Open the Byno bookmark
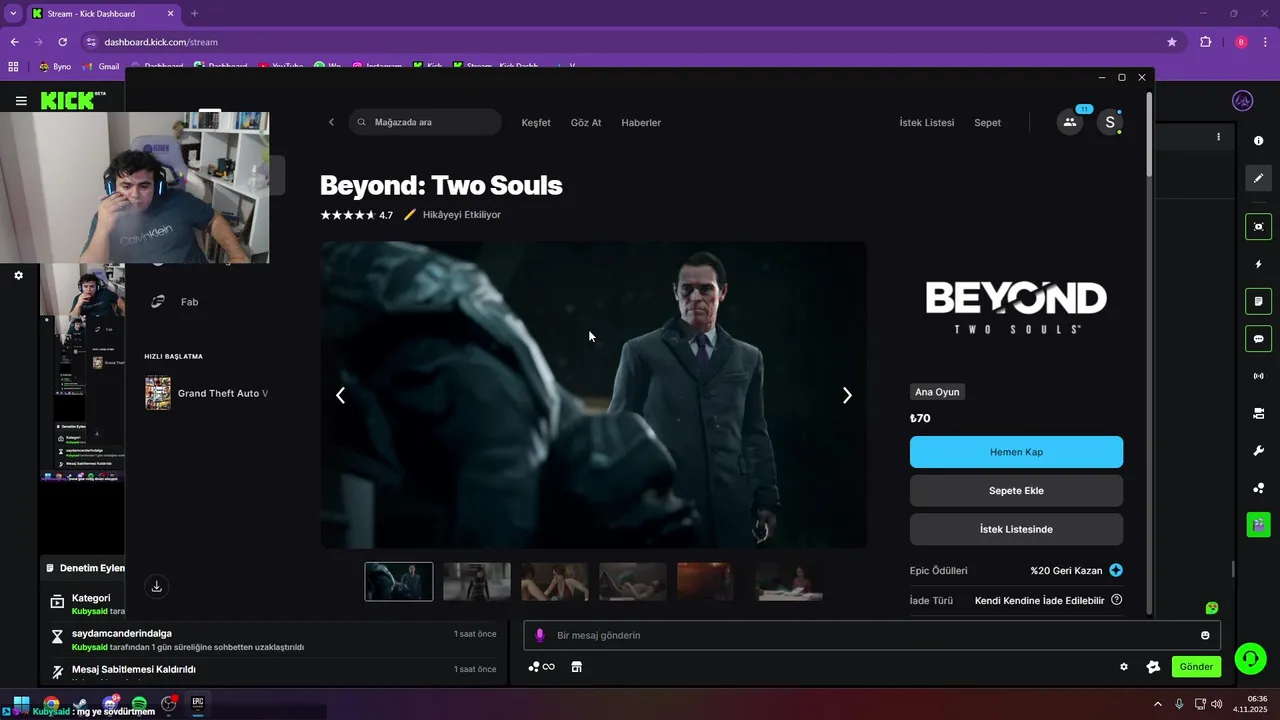 pyautogui.click(x=55, y=67)
